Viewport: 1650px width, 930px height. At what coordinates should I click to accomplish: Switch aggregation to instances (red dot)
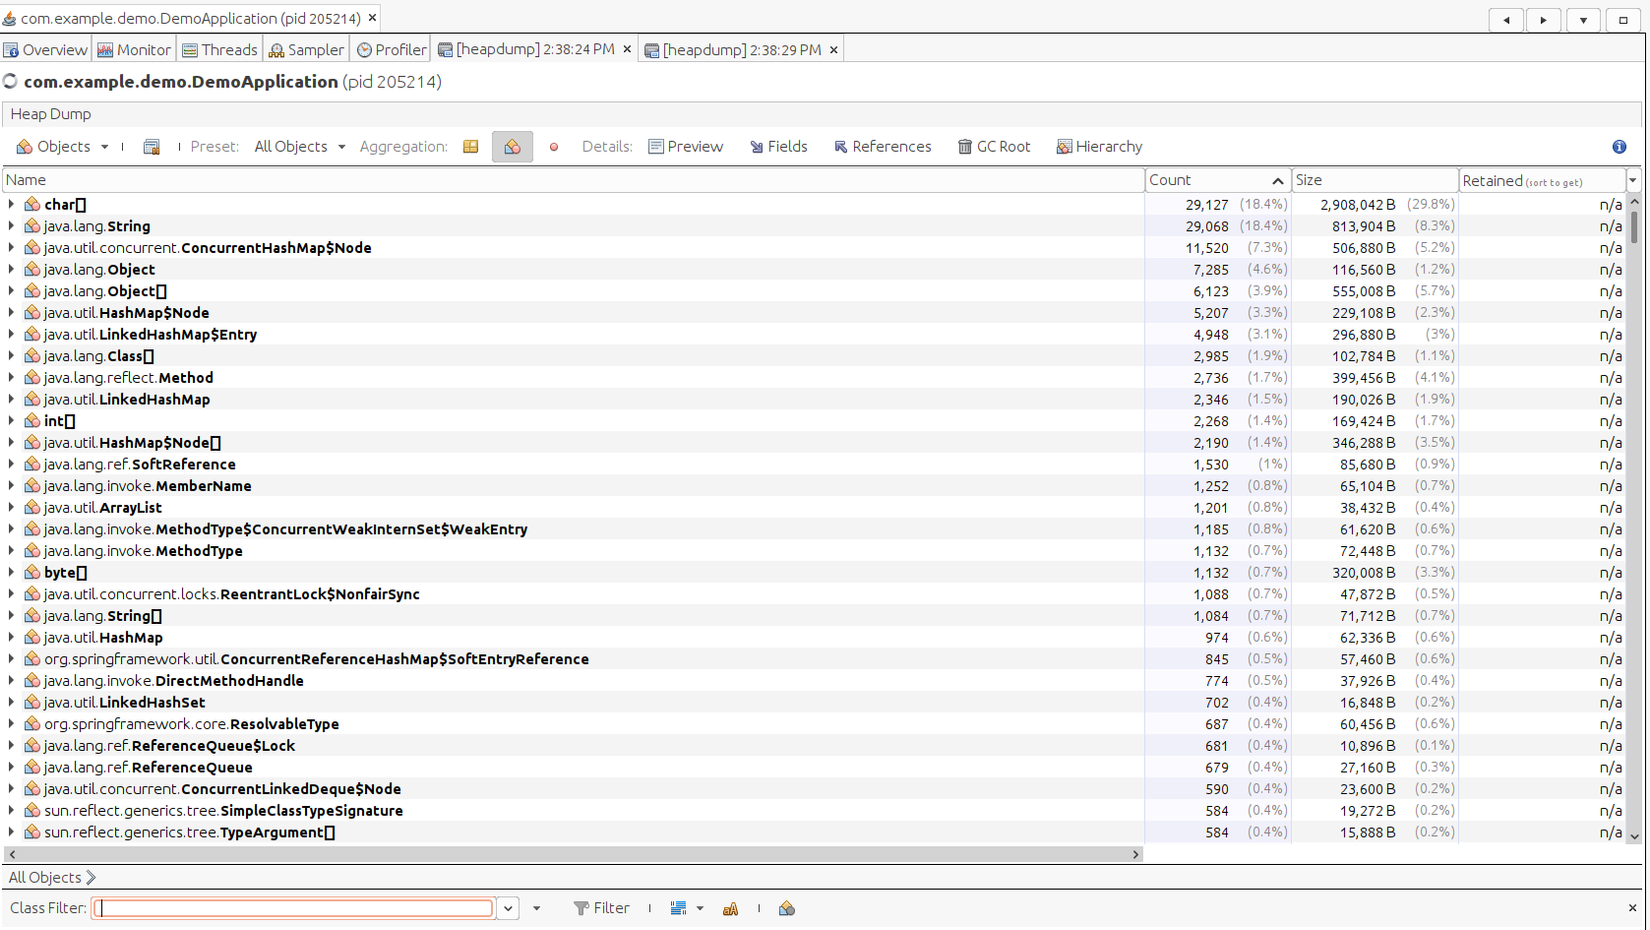(x=553, y=147)
